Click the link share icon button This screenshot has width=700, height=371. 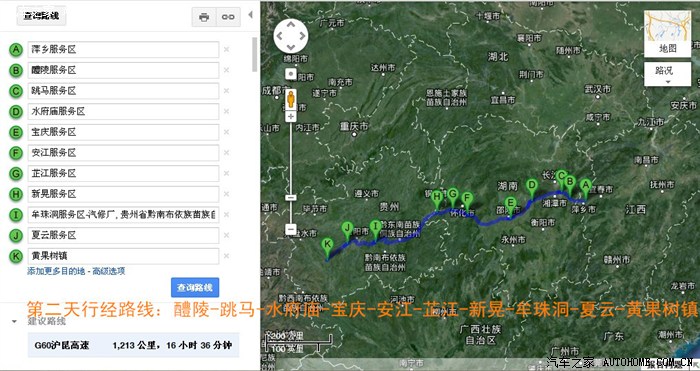[228, 17]
